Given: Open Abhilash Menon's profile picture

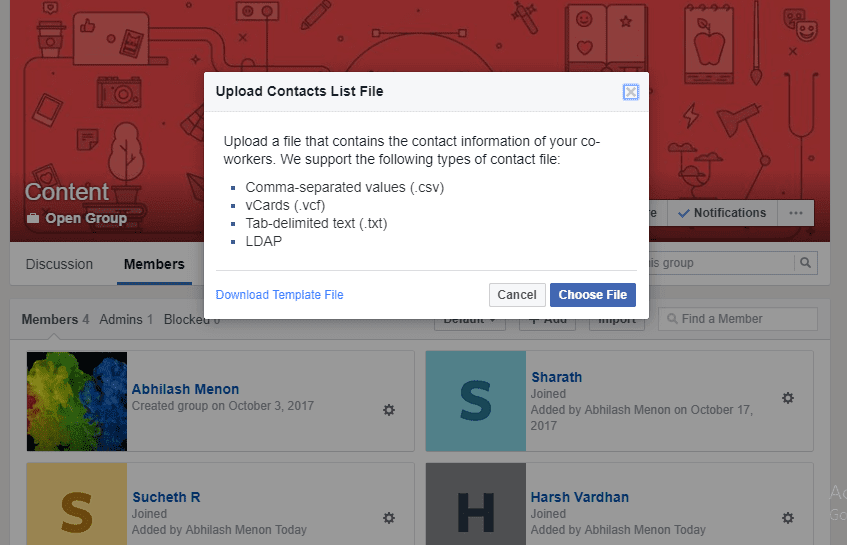Looking at the screenshot, I should click(x=77, y=401).
